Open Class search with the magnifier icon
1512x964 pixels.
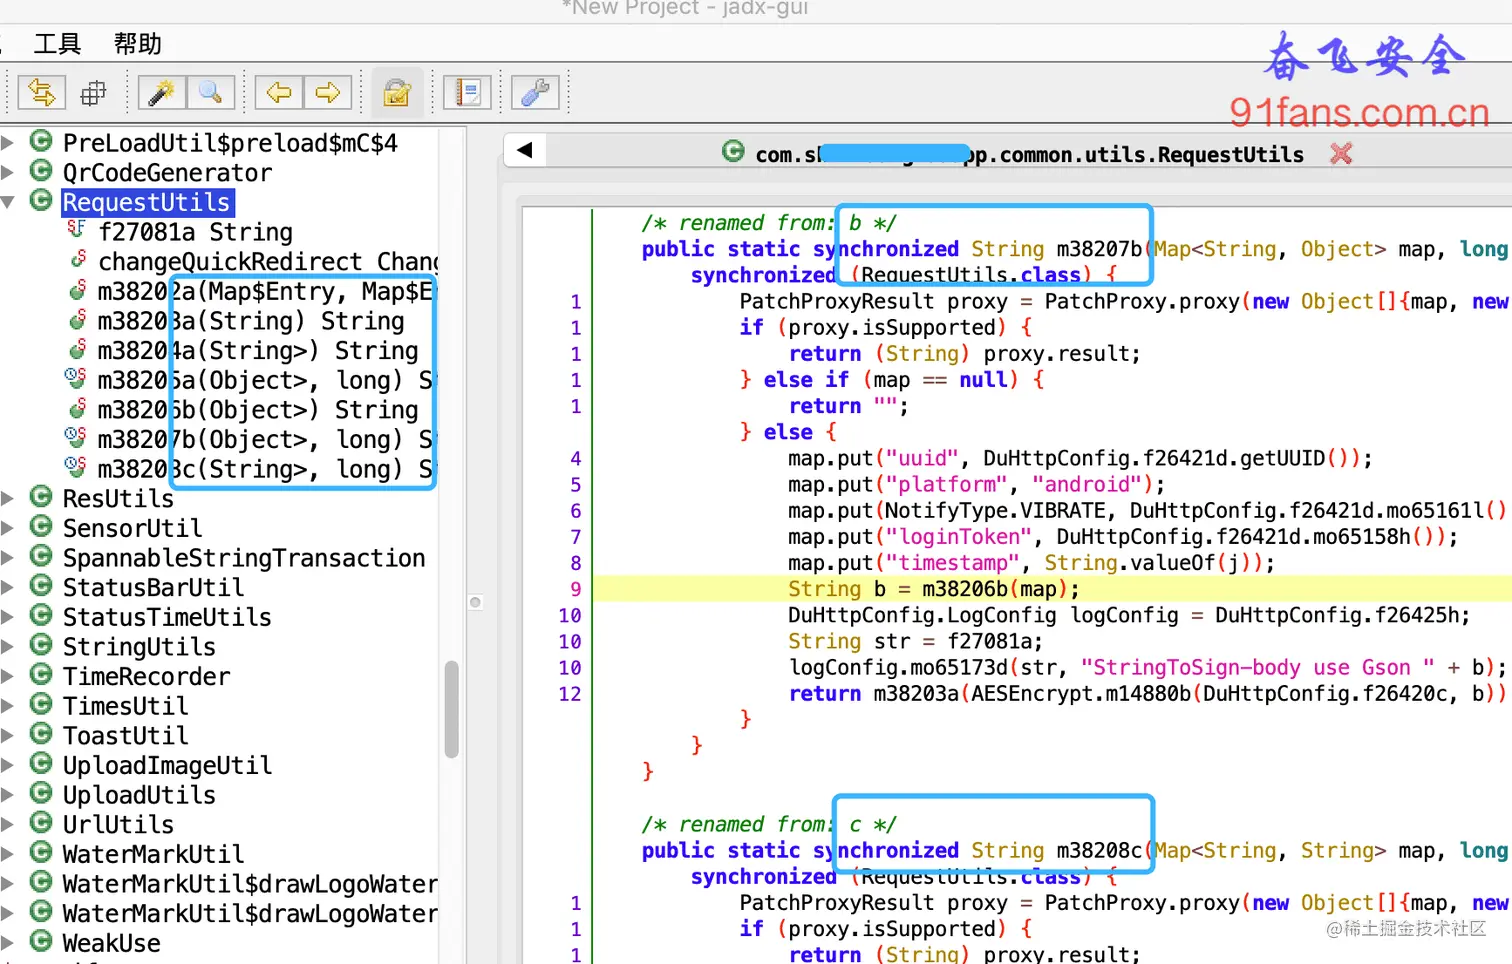[211, 93]
